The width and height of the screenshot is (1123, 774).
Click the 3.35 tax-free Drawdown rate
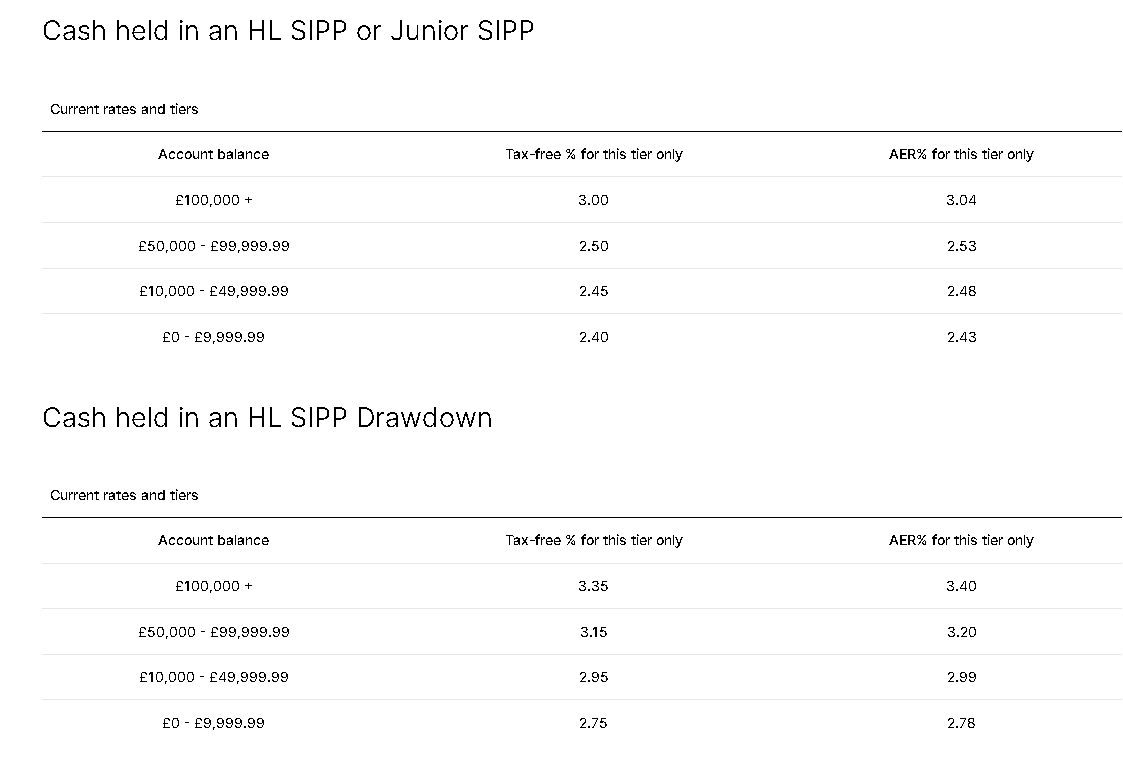[593, 586]
